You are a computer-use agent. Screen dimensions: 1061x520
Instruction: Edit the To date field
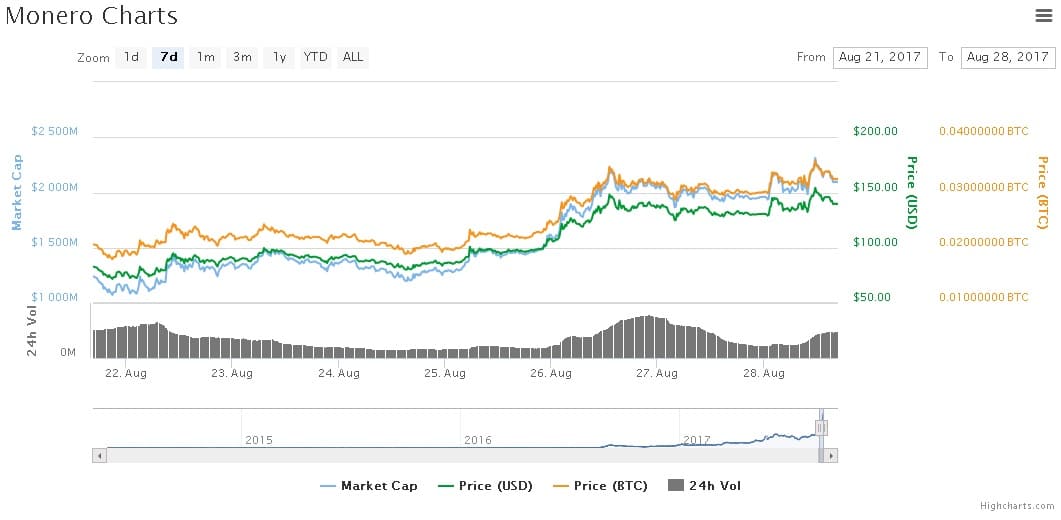click(x=1007, y=57)
